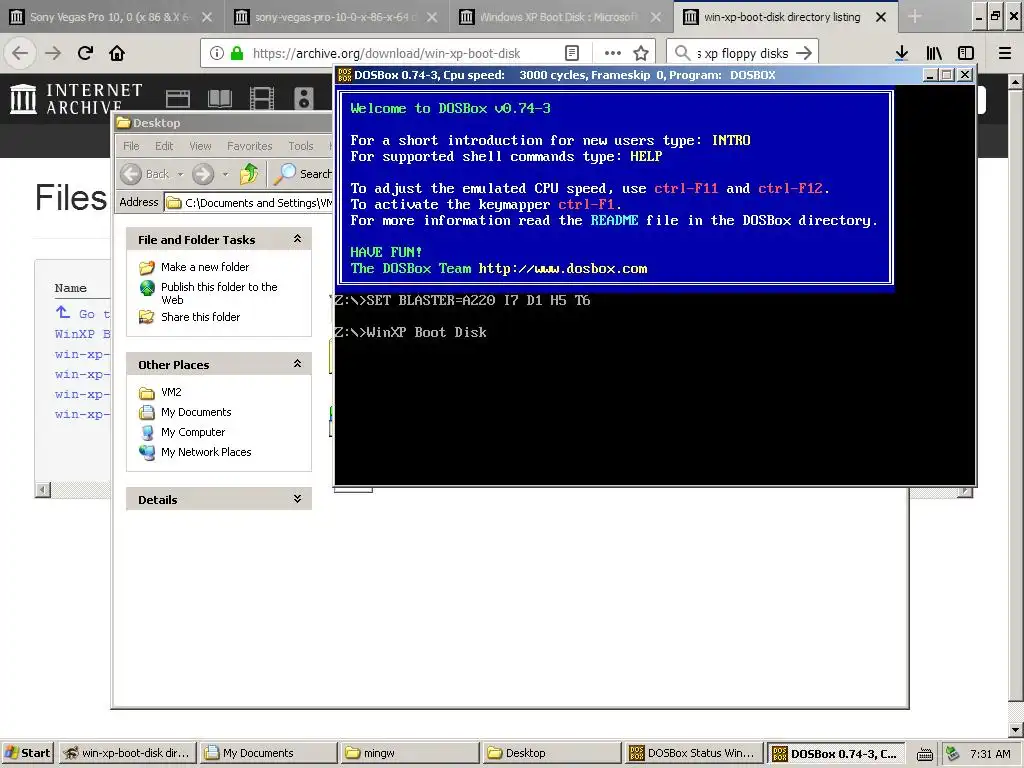Open the Explorer View menu
This screenshot has height=768, width=1024.
[x=200, y=146]
